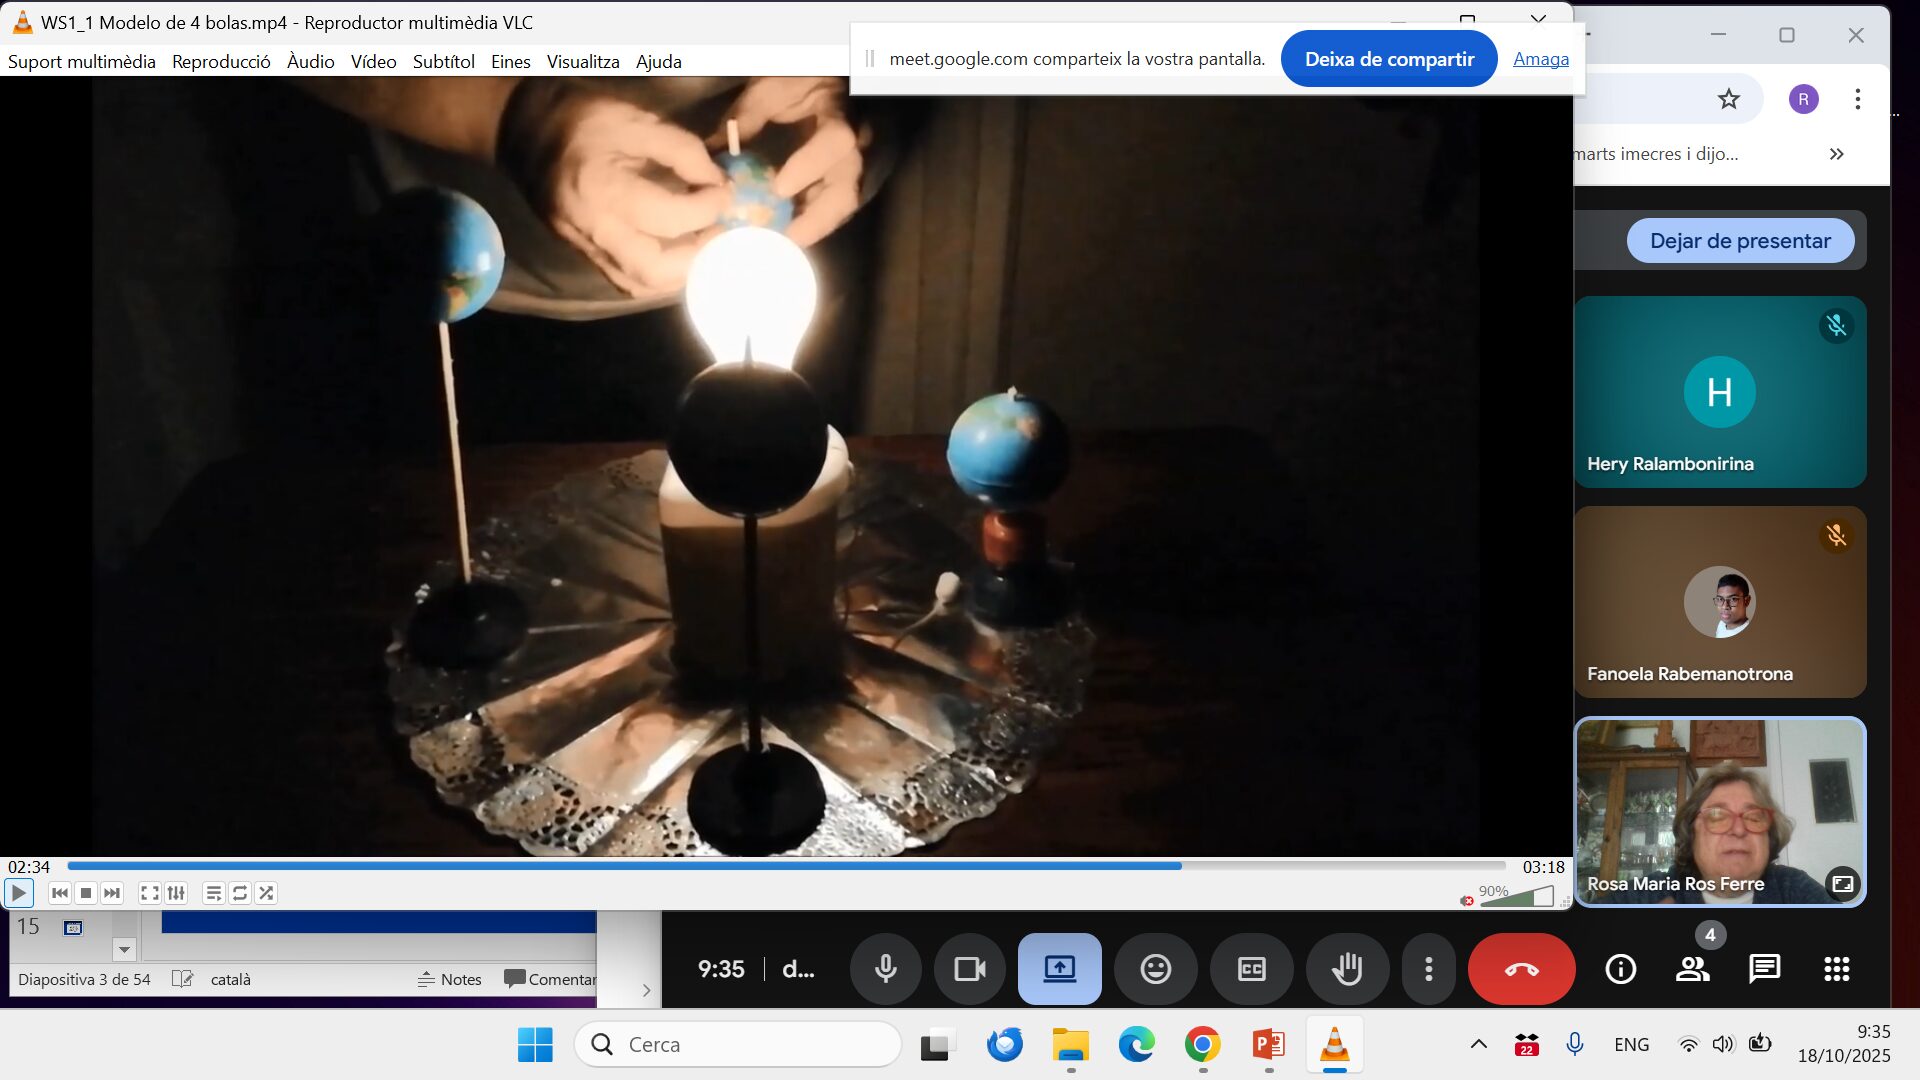1920x1080 pixels.
Task: Turn off camera in Meet
Action: (x=969, y=968)
